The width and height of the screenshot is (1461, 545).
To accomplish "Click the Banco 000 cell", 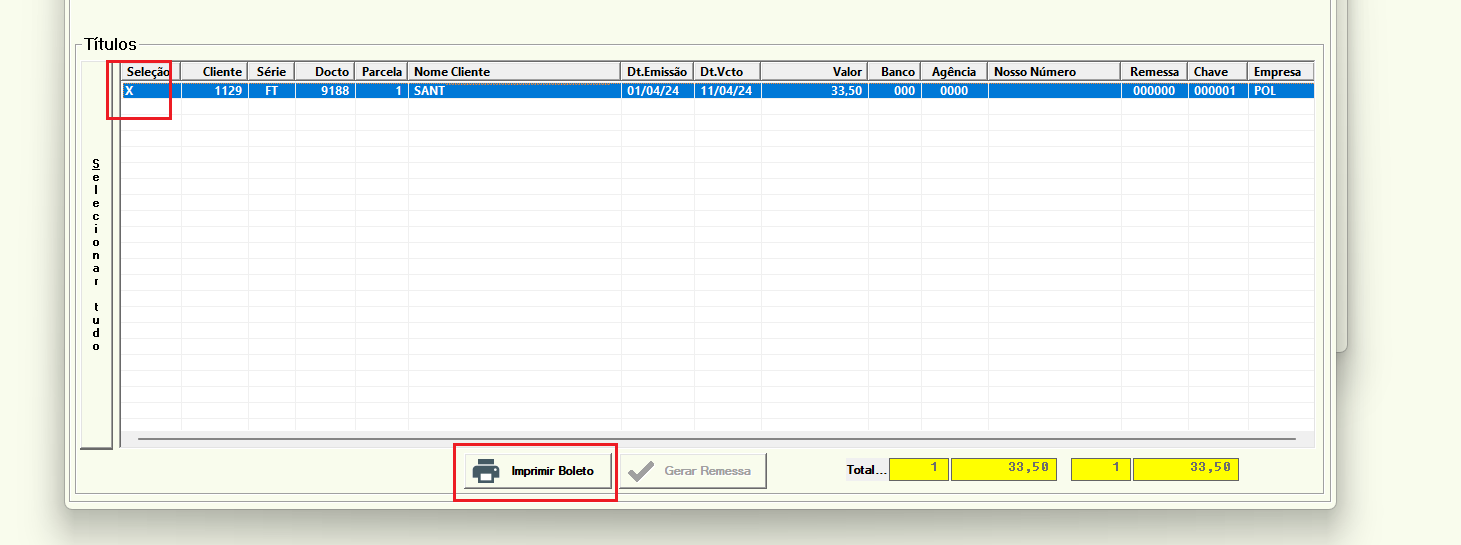I will click(x=895, y=90).
